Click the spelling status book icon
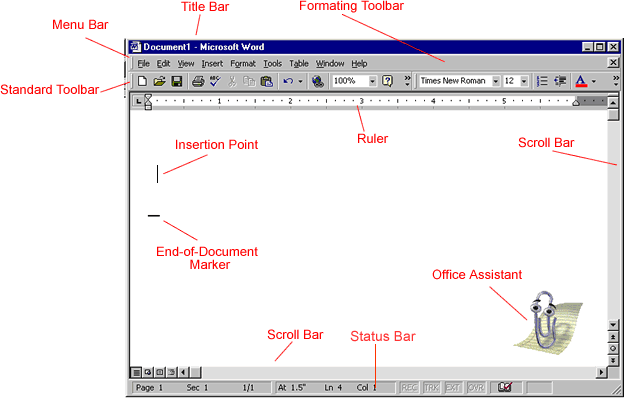The width and height of the screenshot is (624, 398). [x=505, y=387]
